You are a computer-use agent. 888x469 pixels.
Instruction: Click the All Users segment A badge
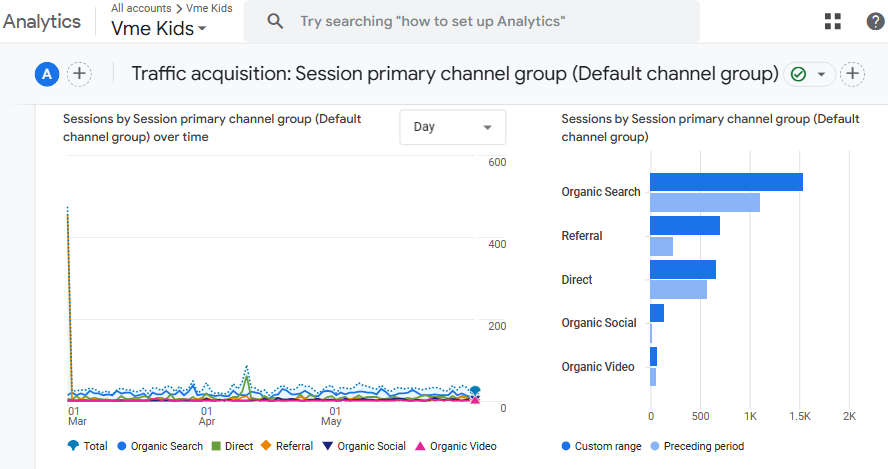pyautogui.click(x=47, y=73)
